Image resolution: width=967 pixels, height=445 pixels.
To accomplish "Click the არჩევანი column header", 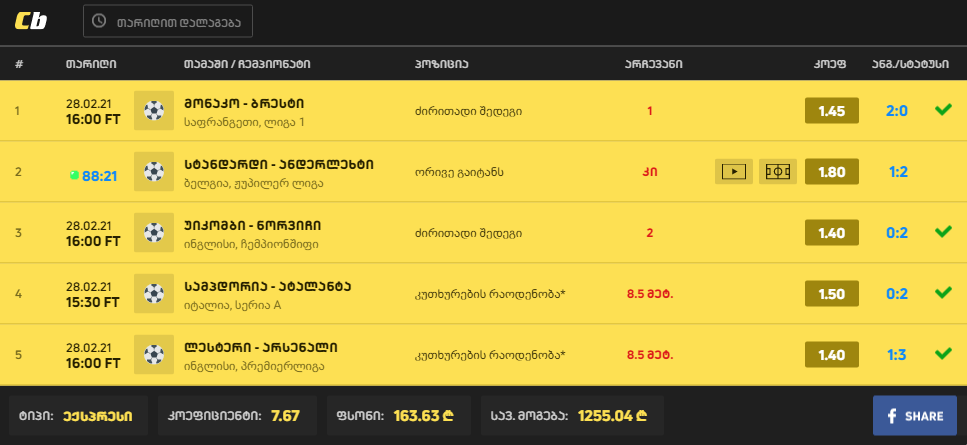I will [x=653, y=64].
